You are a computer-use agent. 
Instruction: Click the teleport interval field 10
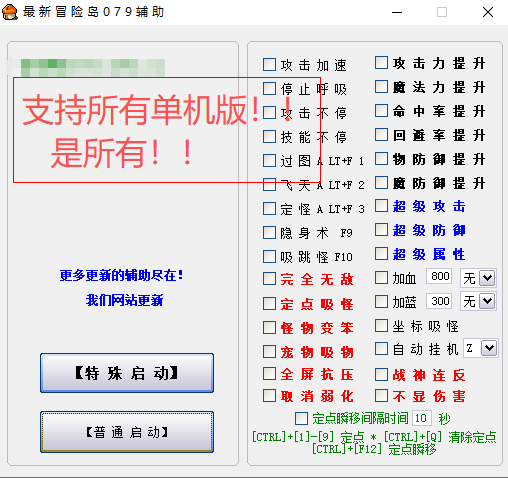click(x=422, y=418)
